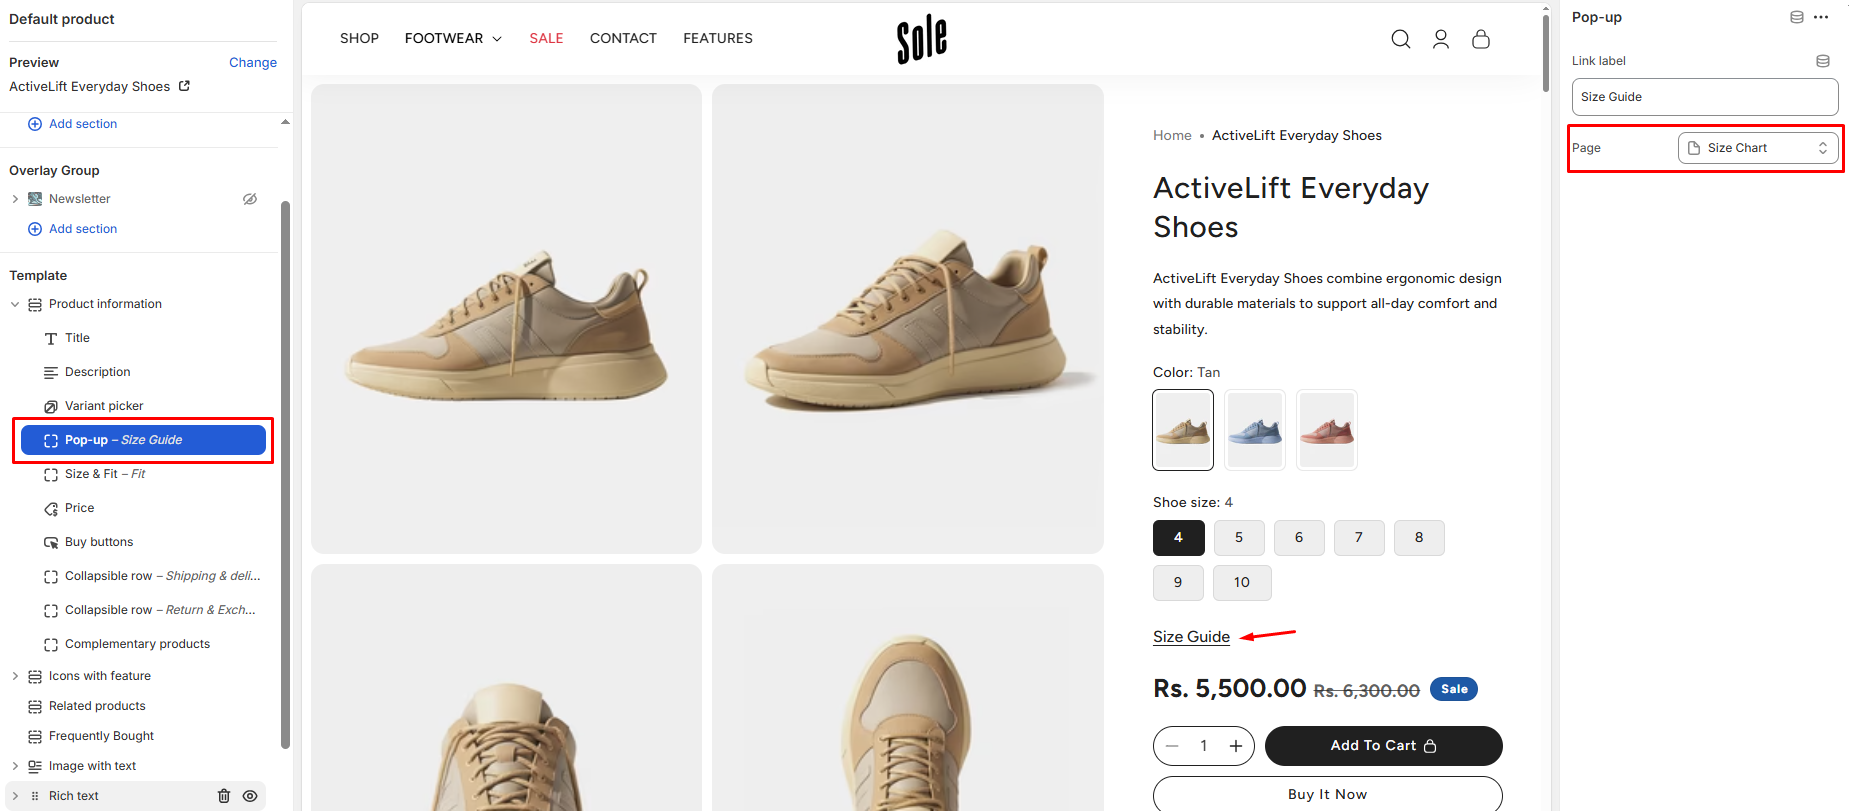Select shoe size 7 option
The image size is (1849, 811).
click(1359, 538)
